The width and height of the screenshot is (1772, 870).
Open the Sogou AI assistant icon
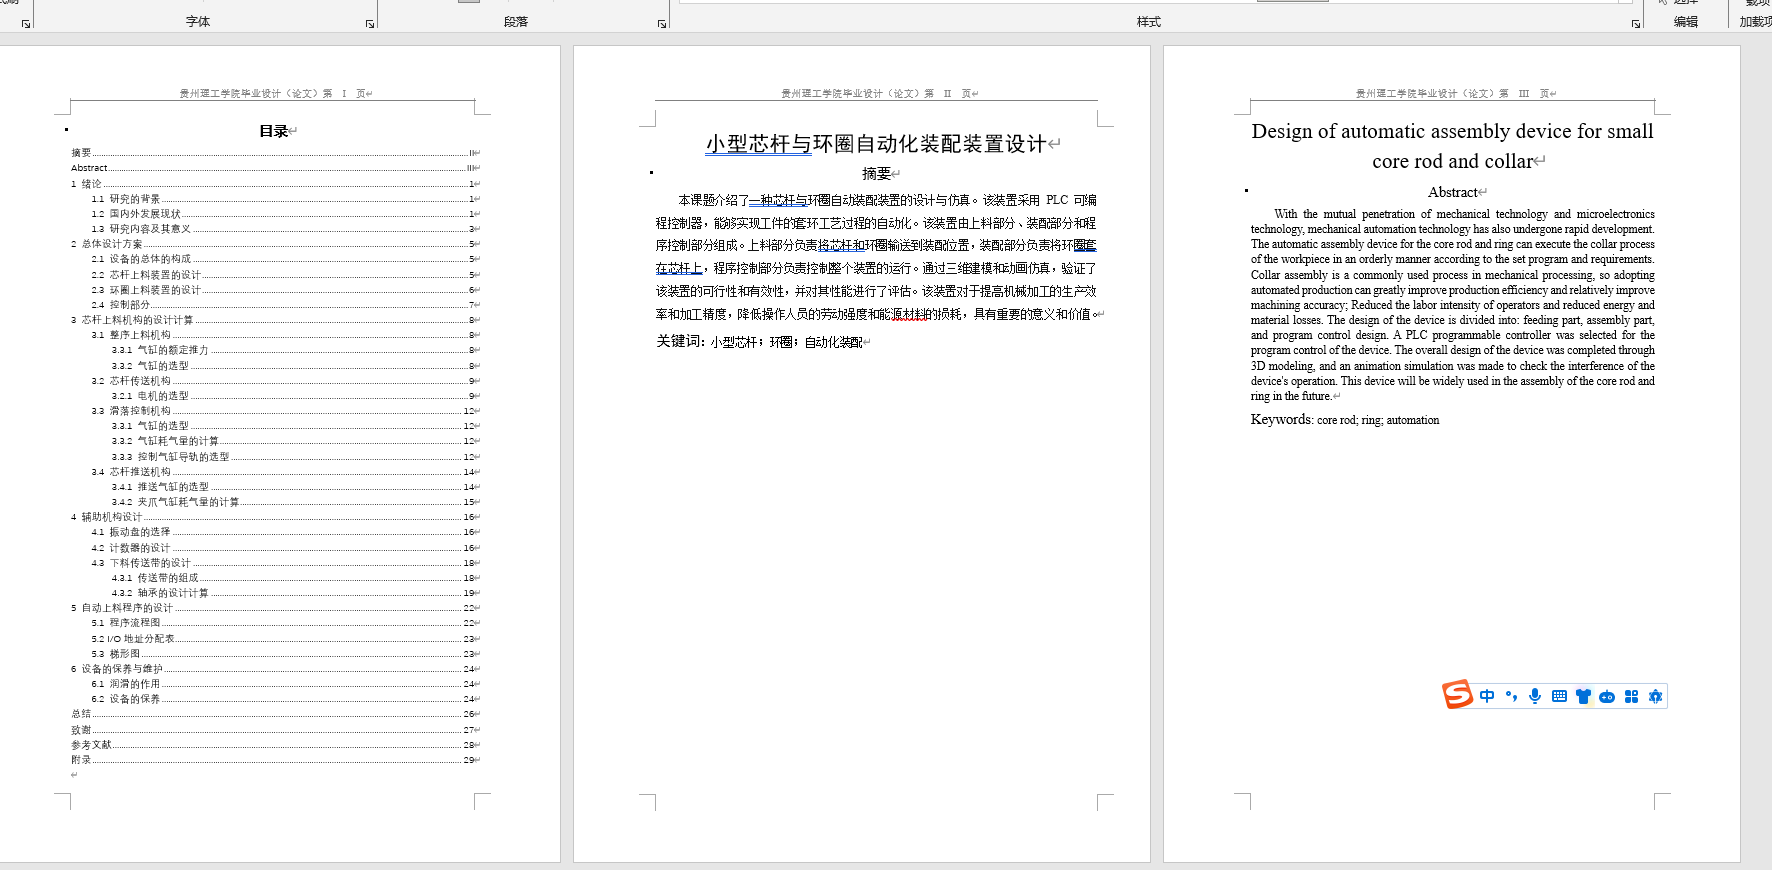[1655, 696]
